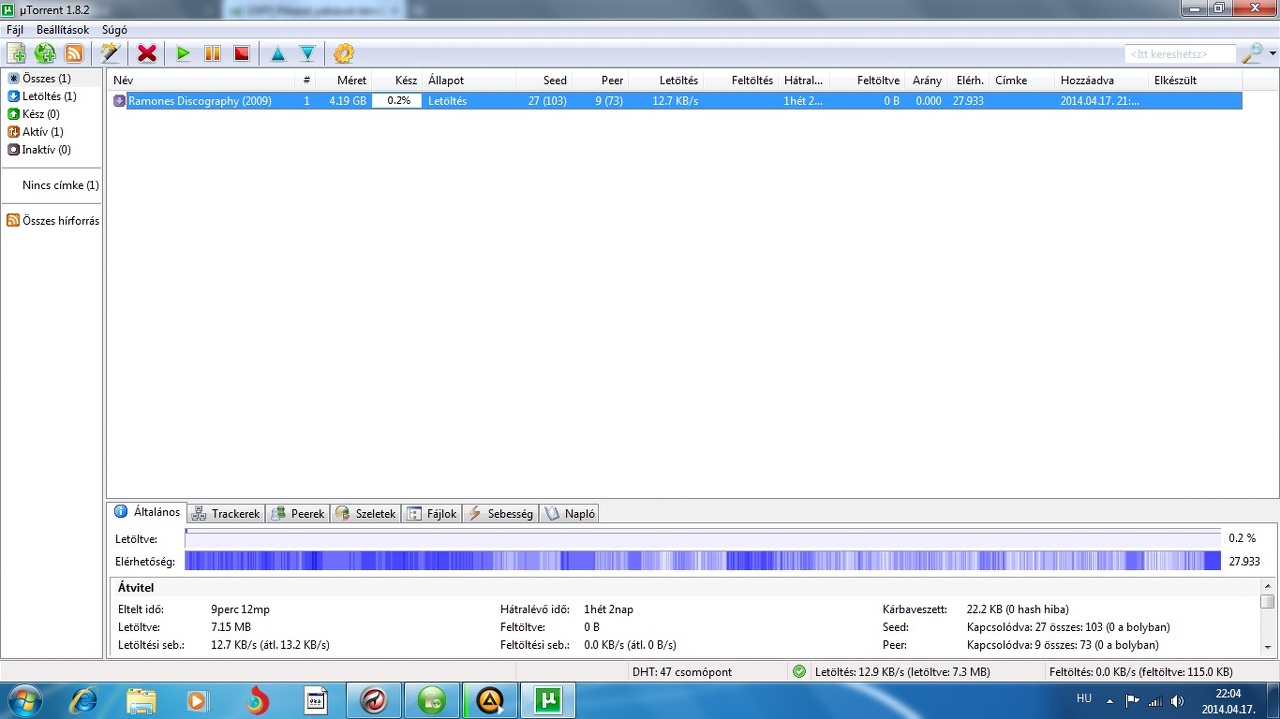Click the Feltöltés 0.0 KB/s status entry
Viewport: 1280px width, 719px height.
[x=1140, y=672]
